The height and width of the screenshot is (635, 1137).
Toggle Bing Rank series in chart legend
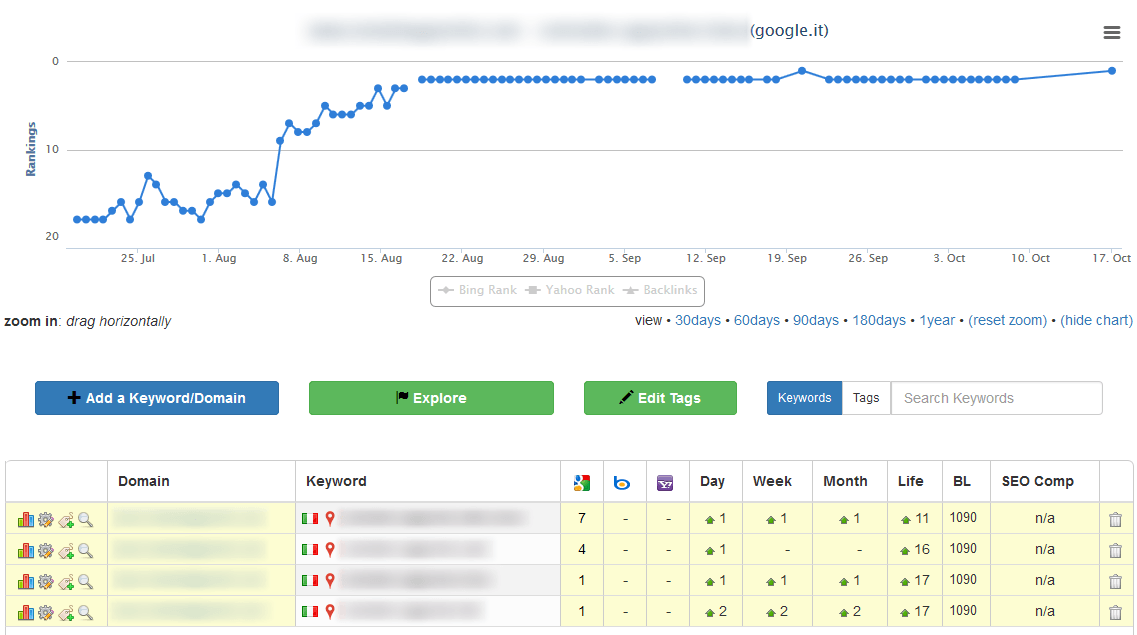[x=478, y=290]
